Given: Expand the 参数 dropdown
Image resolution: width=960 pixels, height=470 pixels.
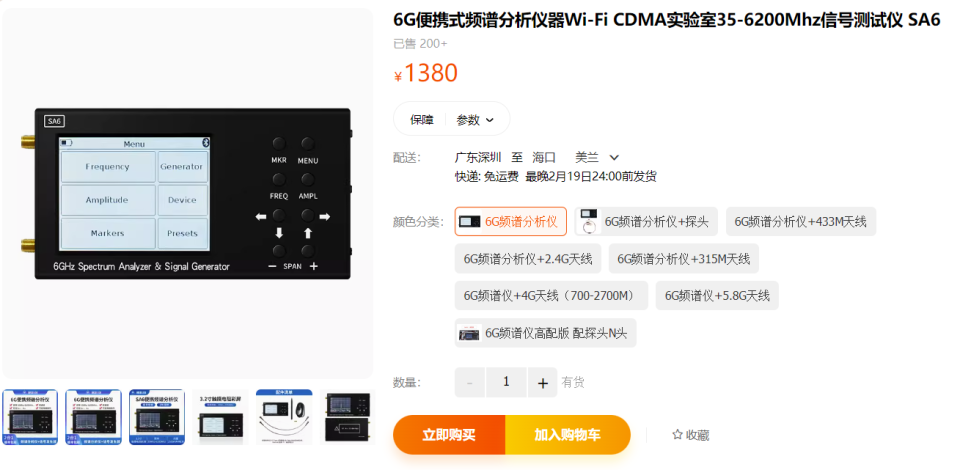Looking at the screenshot, I should click(474, 120).
